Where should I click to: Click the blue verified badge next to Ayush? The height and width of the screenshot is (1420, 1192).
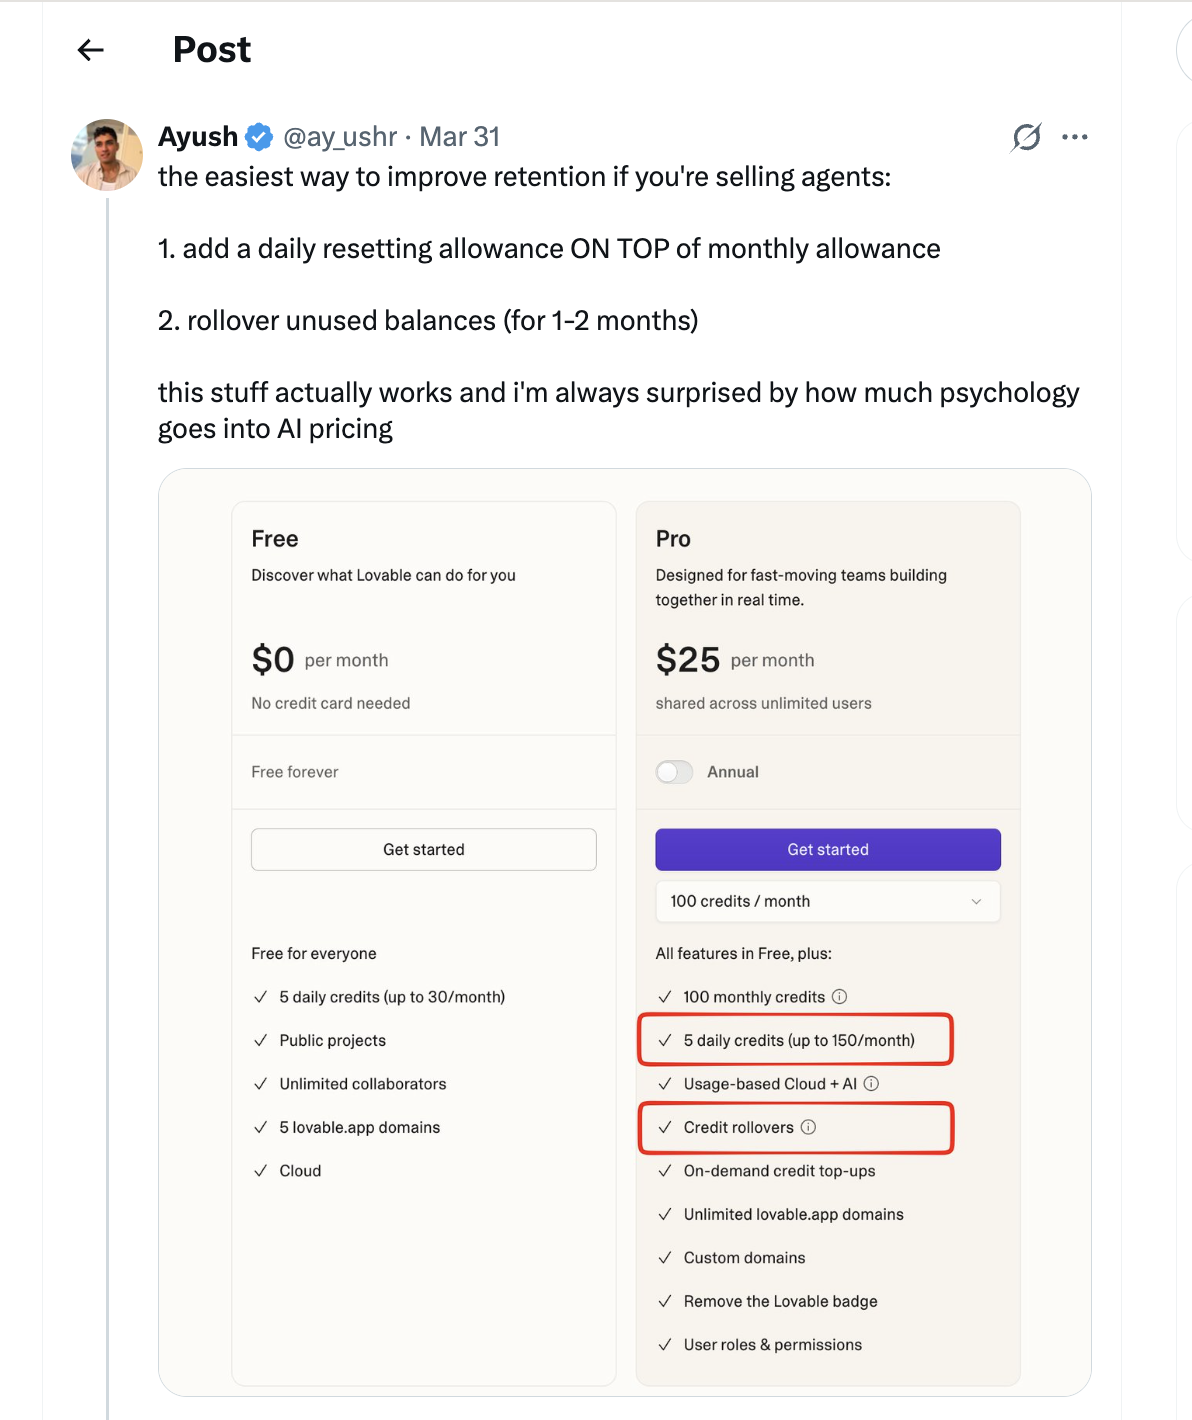[257, 136]
